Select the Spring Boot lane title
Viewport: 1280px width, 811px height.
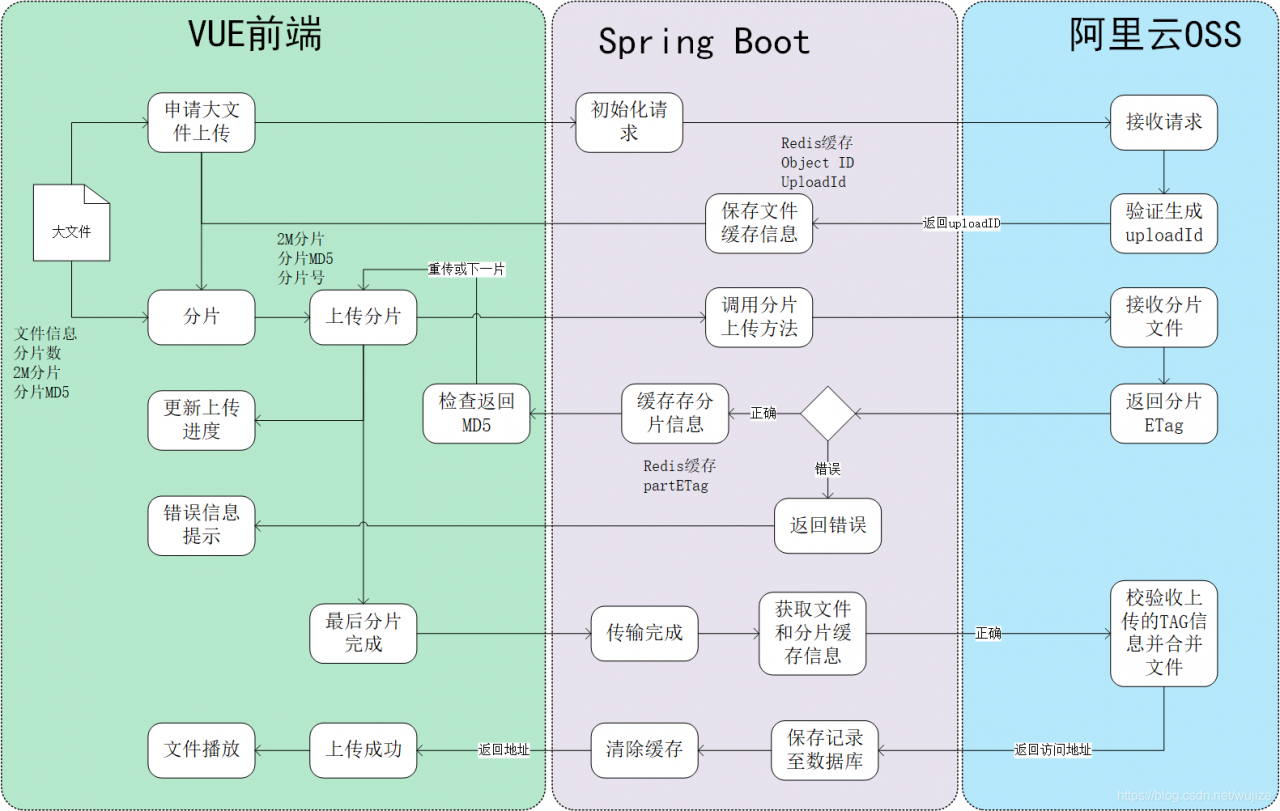coord(703,41)
